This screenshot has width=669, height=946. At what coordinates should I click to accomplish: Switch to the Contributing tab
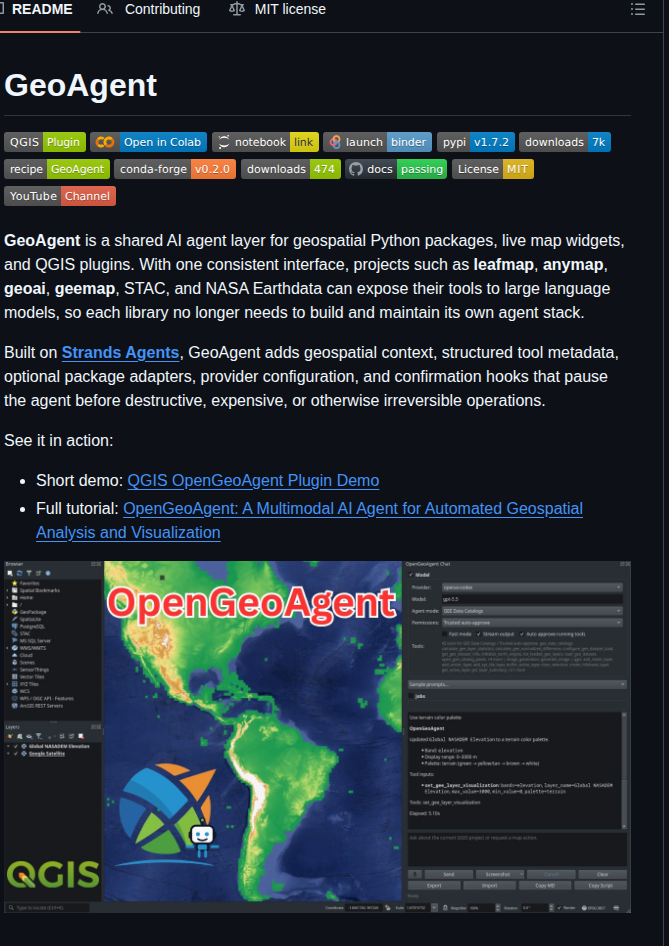pos(149,10)
